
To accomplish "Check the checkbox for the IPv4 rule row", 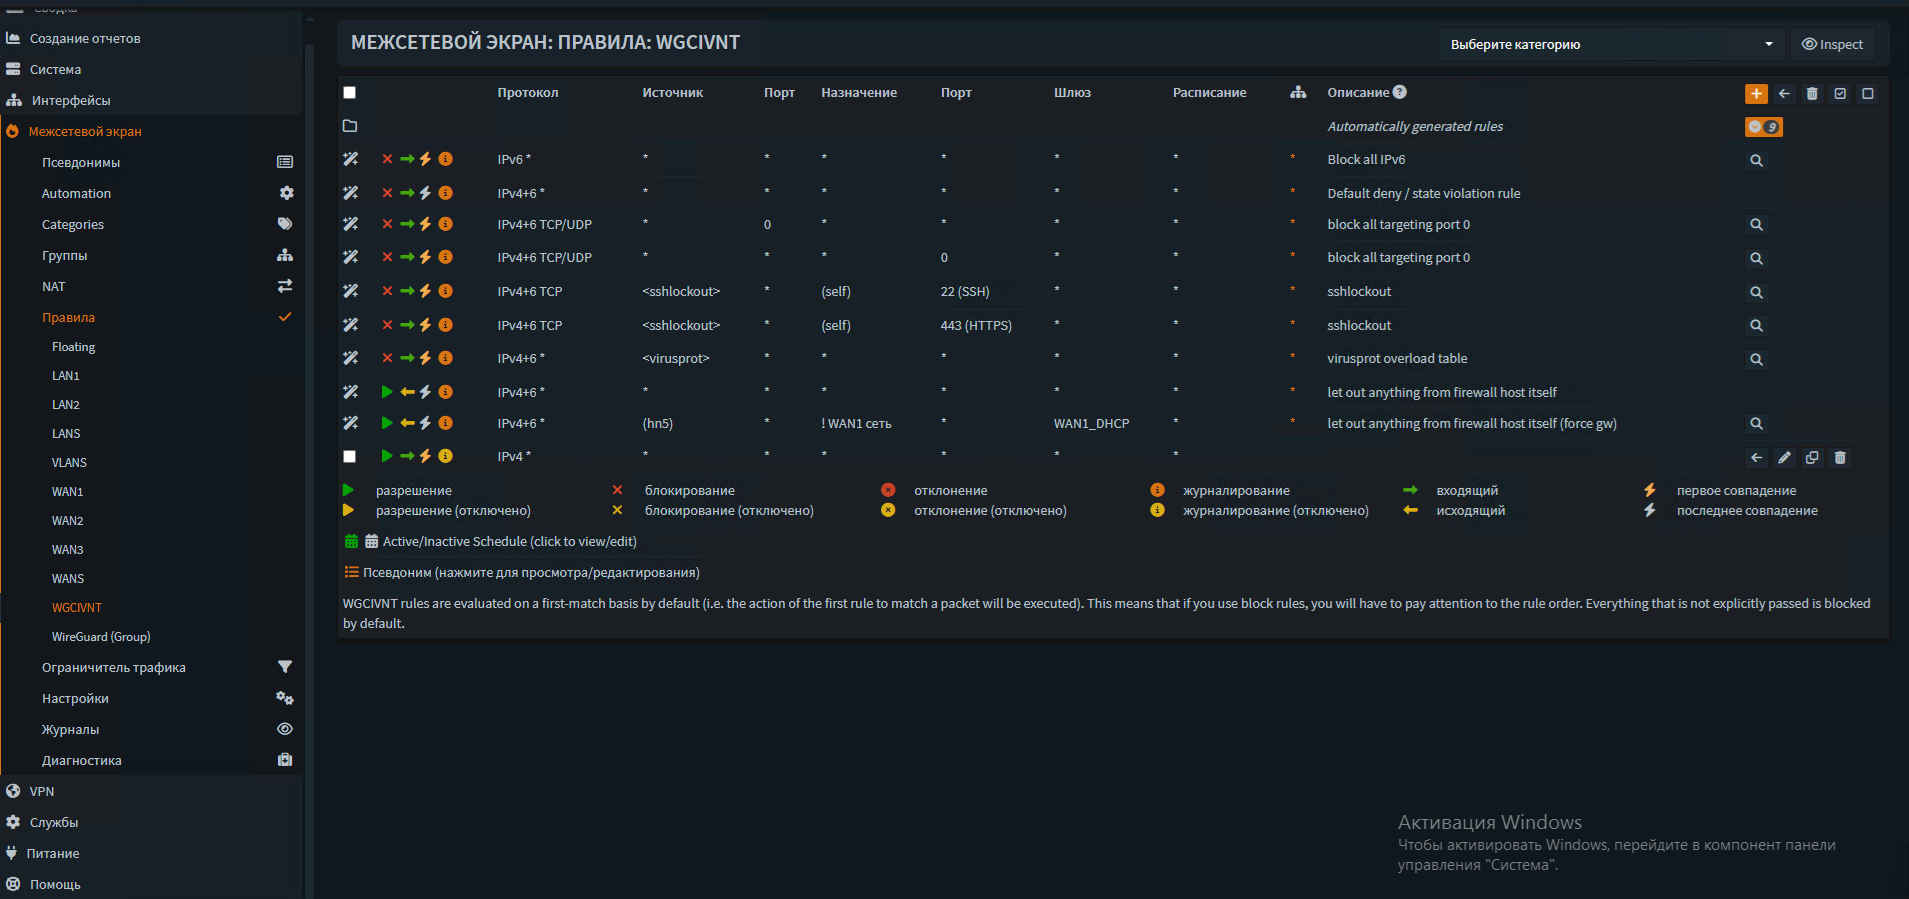I will [350, 457].
